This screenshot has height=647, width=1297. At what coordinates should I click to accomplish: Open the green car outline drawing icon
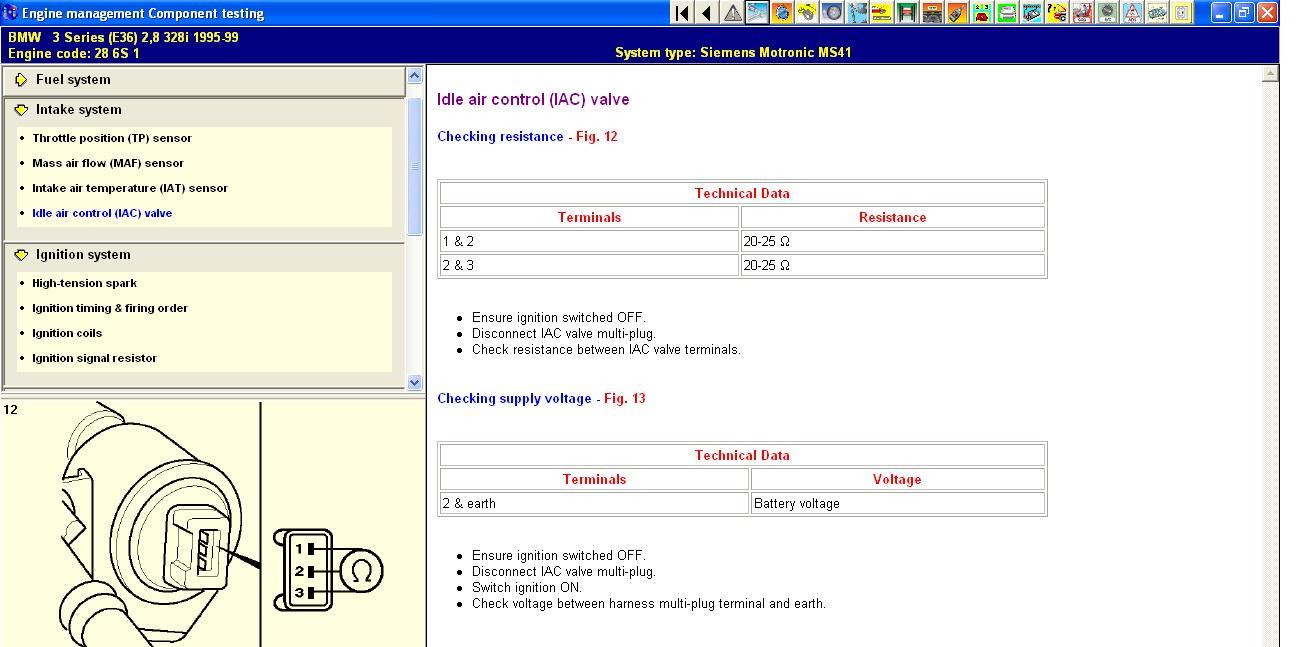click(1157, 13)
